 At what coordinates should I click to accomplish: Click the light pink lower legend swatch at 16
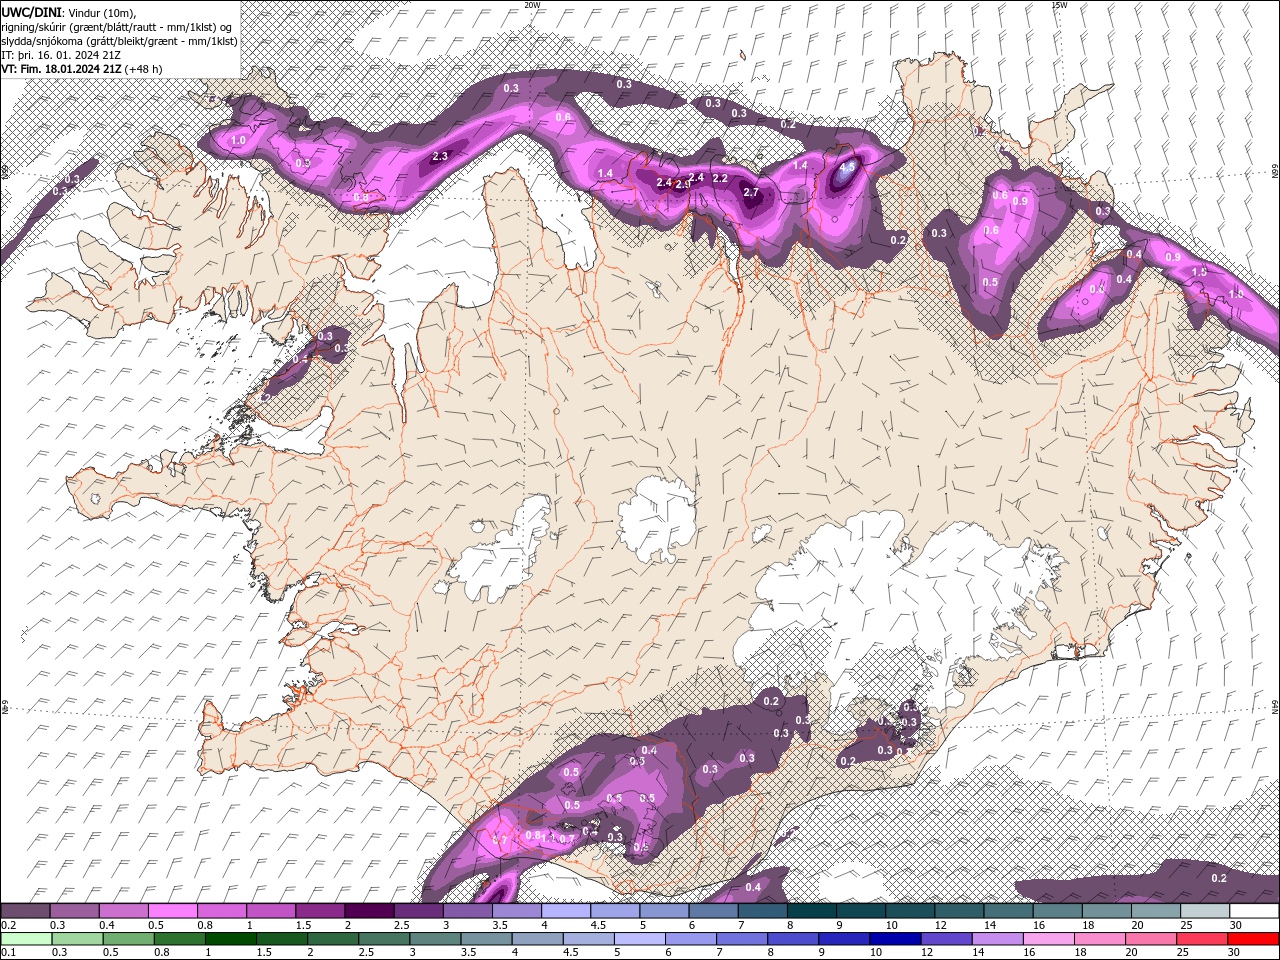[1049, 939]
